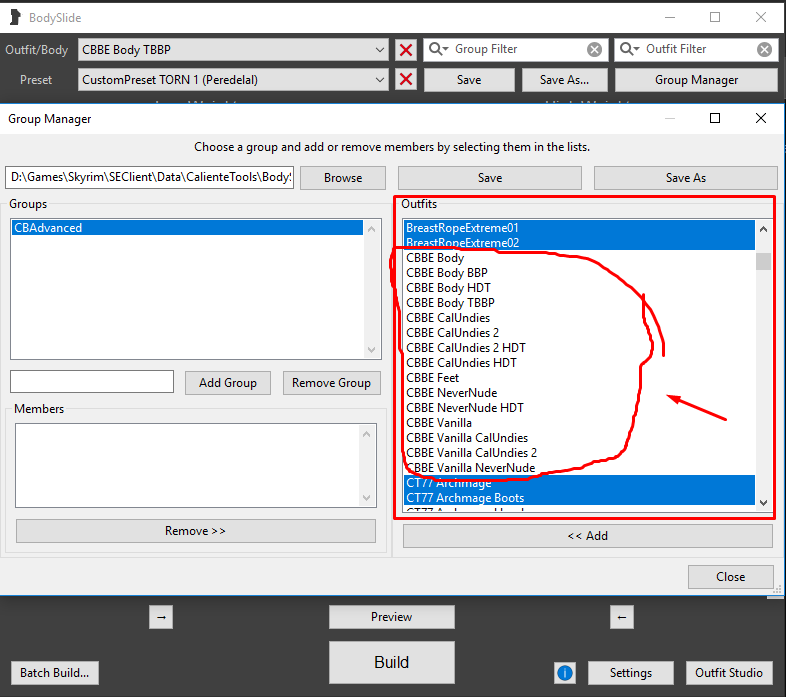The image size is (786, 697).
Task: Open Outfit Studio
Action: [731, 673]
